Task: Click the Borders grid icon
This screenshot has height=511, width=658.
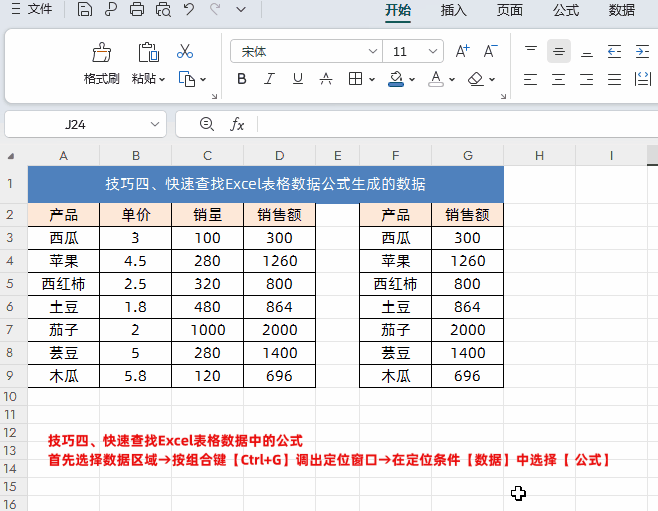Action: (x=355, y=79)
